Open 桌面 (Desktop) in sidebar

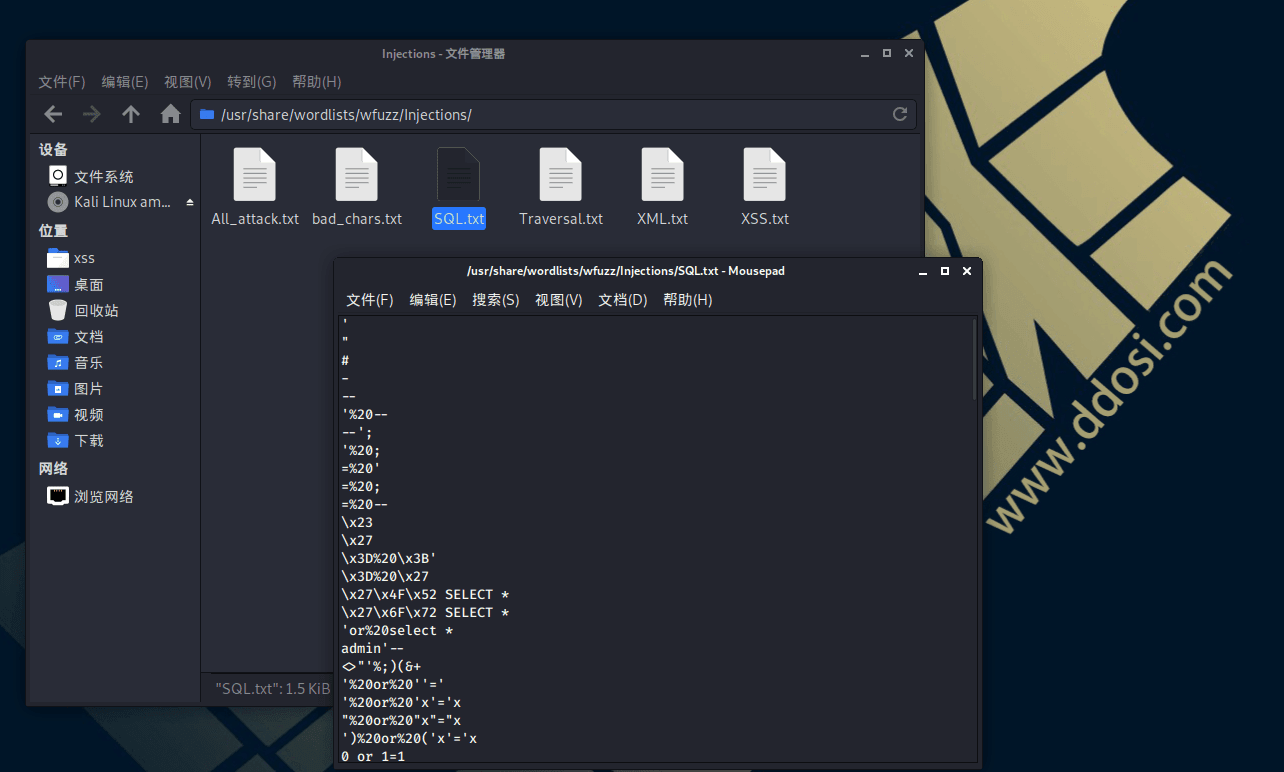tap(76, 284)
